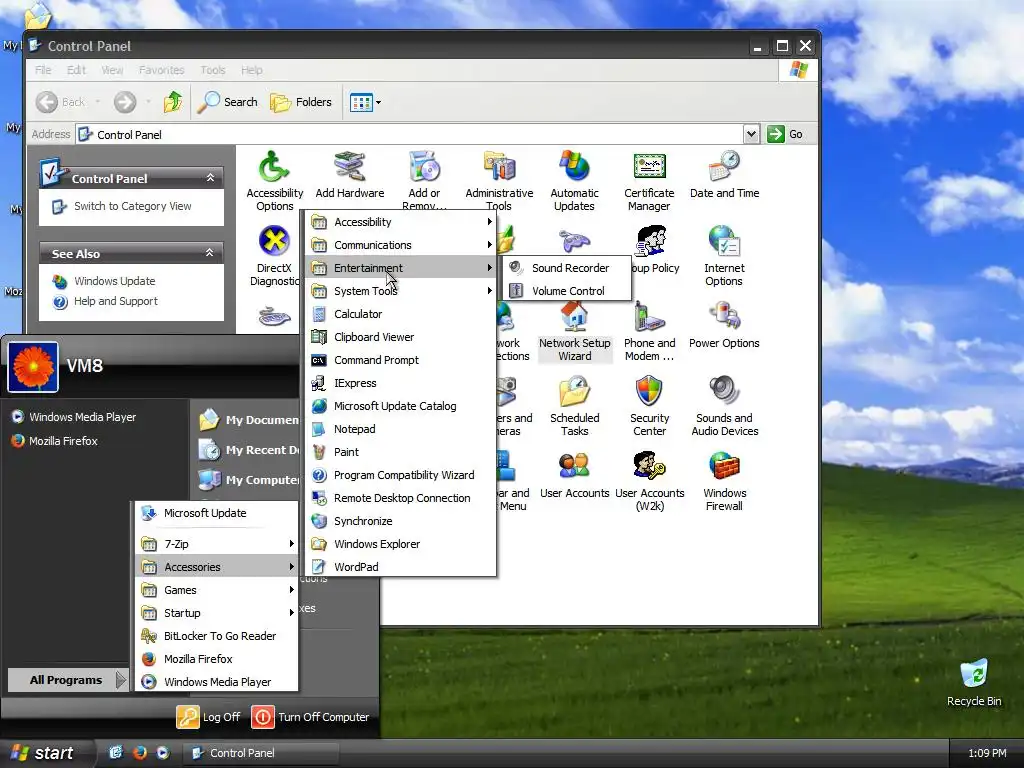The width and height of the screenshot is (1024, 768).
Task: Open Security Center applet
Action: click(649, 406)
